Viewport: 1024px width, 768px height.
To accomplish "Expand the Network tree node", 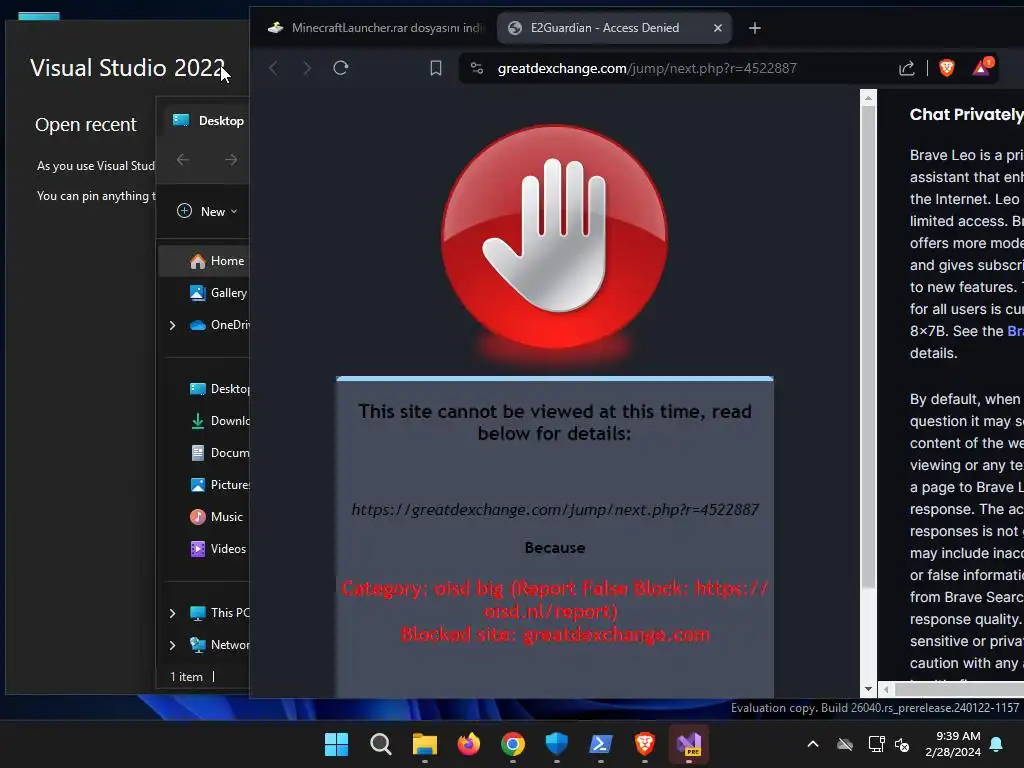I will [x=172, y=645].
